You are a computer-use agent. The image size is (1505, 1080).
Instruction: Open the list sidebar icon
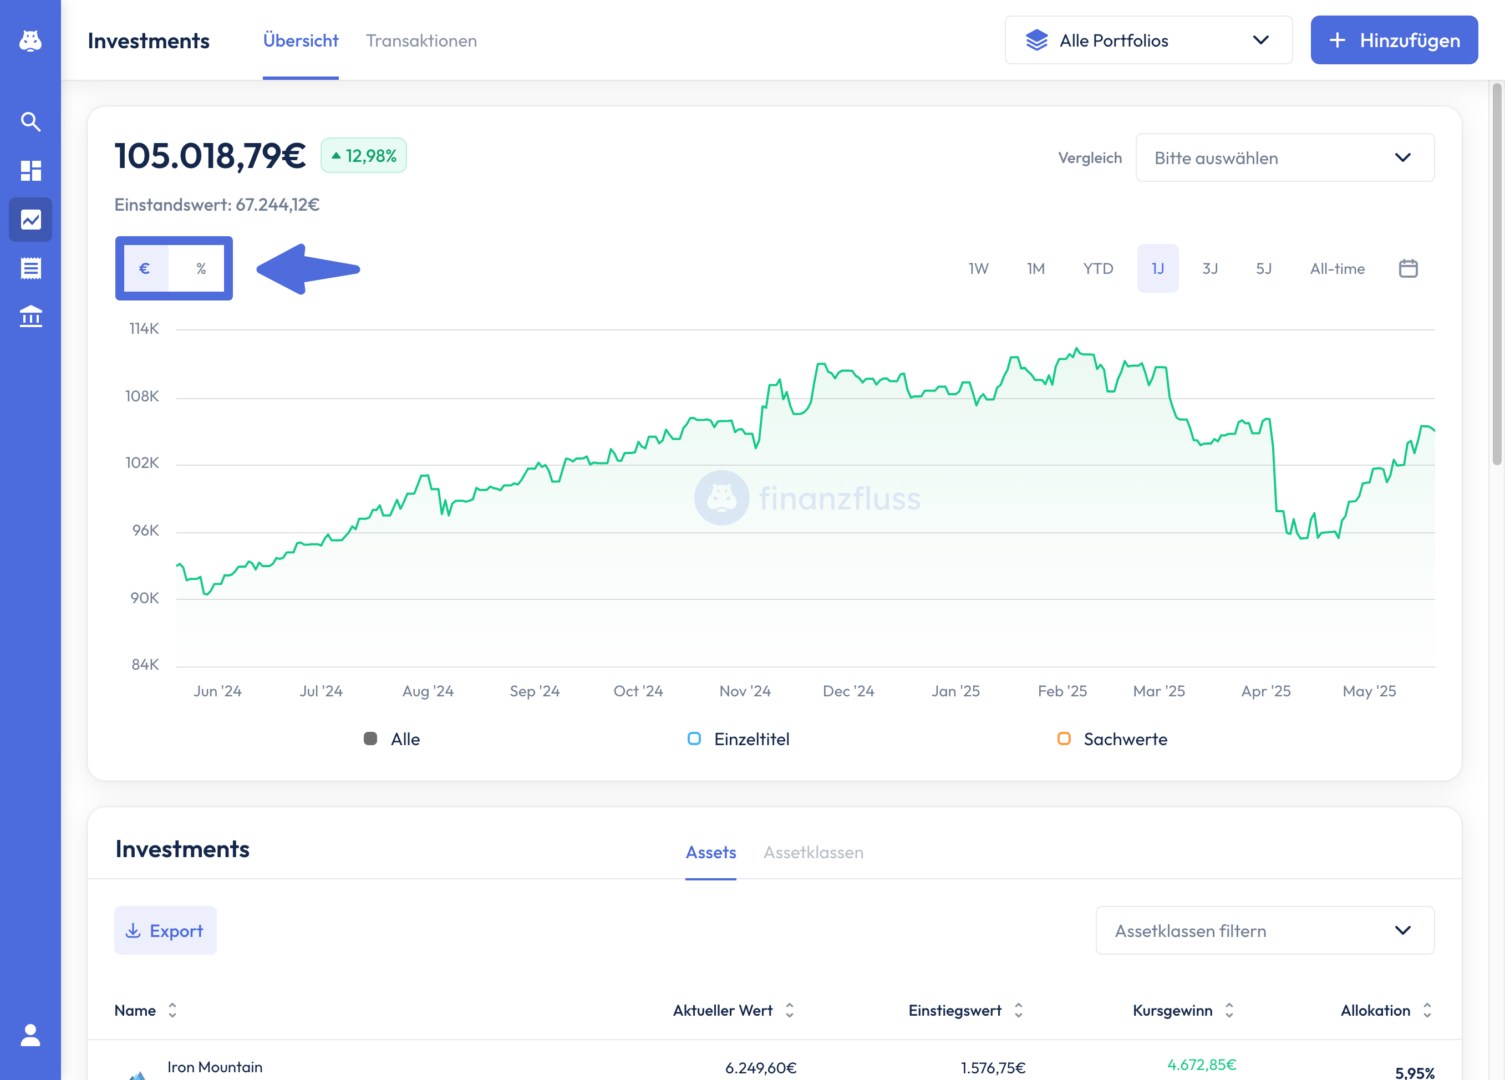click(31, 268)
